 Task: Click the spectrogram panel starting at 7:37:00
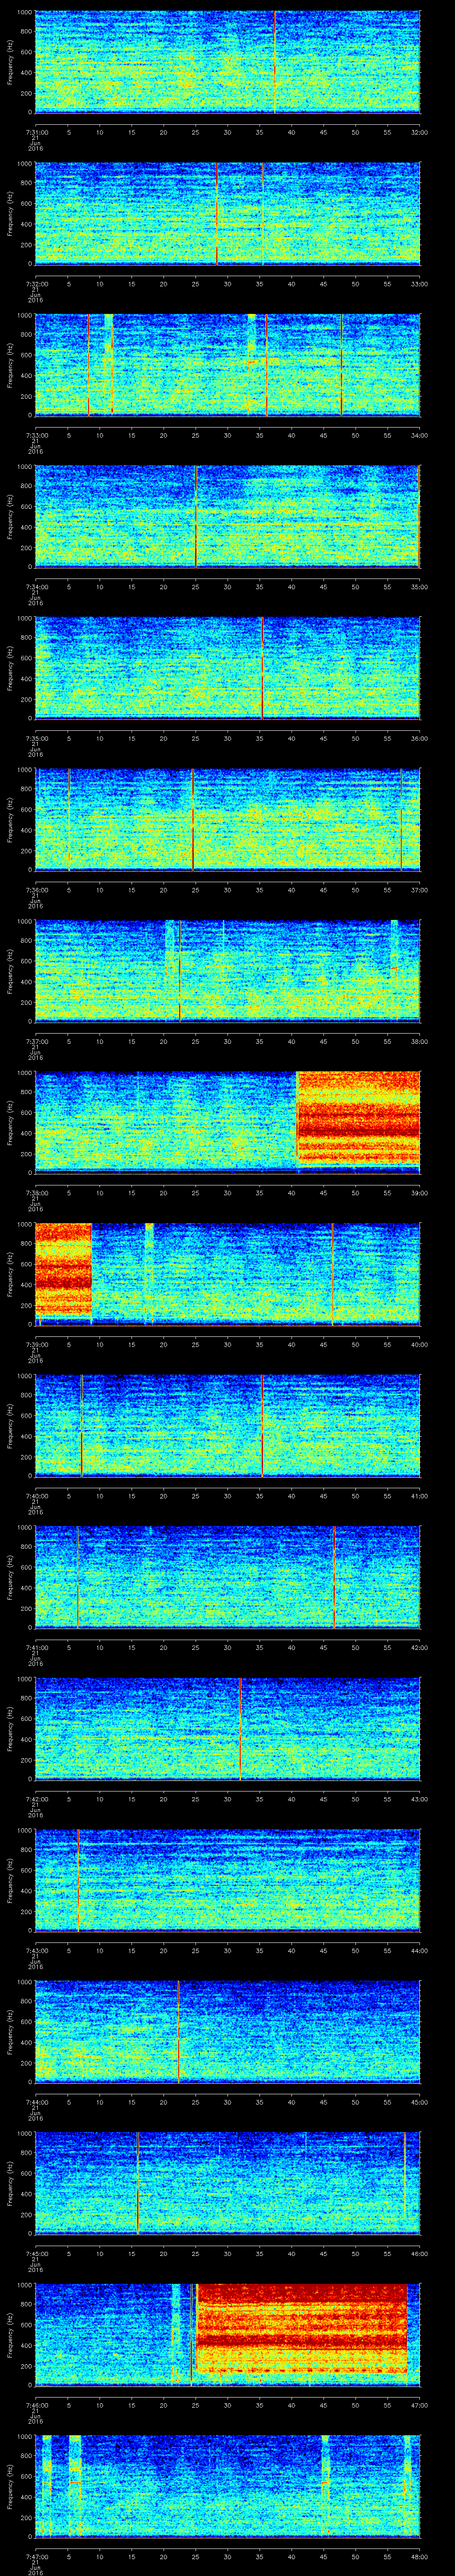pos(228,971)
